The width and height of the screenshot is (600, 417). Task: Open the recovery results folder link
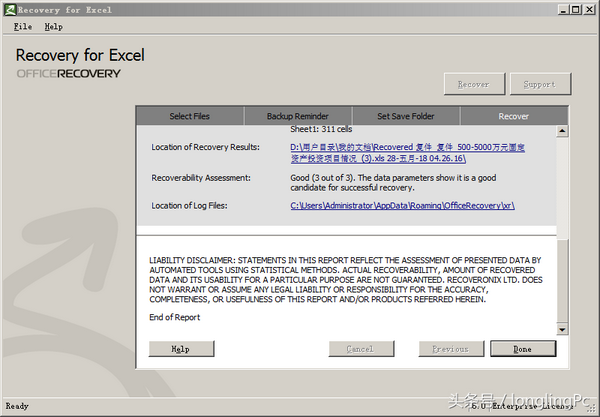pyautogui.click(x=407, y=153)
